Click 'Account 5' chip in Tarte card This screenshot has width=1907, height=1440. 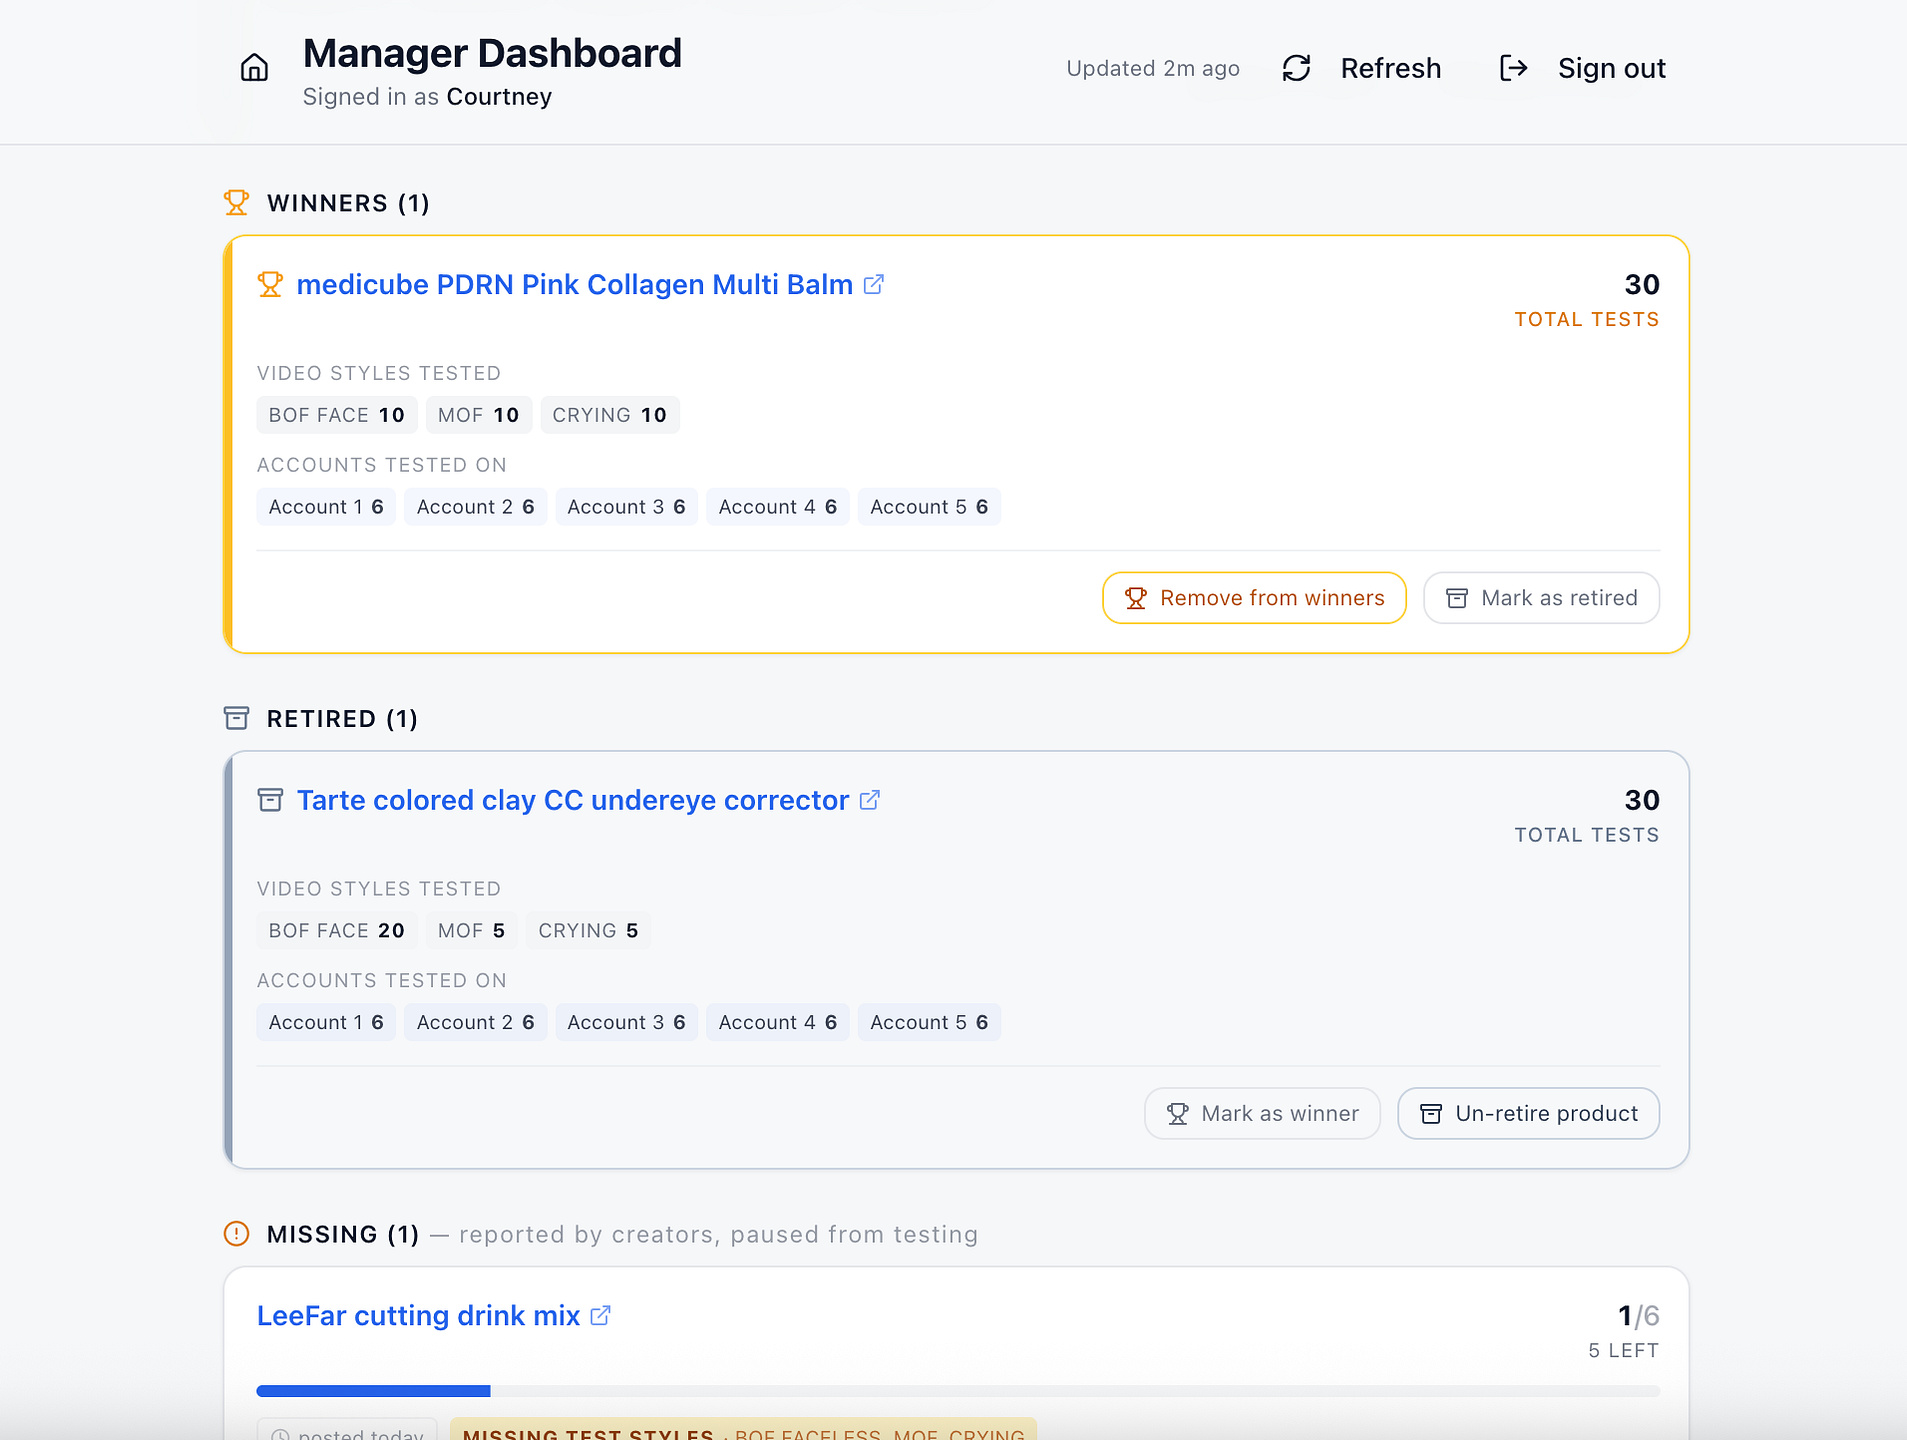click(929, 1023)
